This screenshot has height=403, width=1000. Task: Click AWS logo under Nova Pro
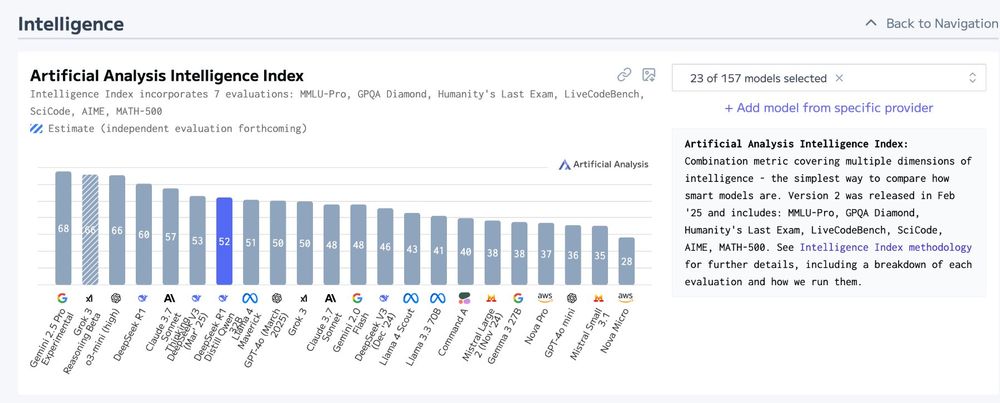pos(545,298)
